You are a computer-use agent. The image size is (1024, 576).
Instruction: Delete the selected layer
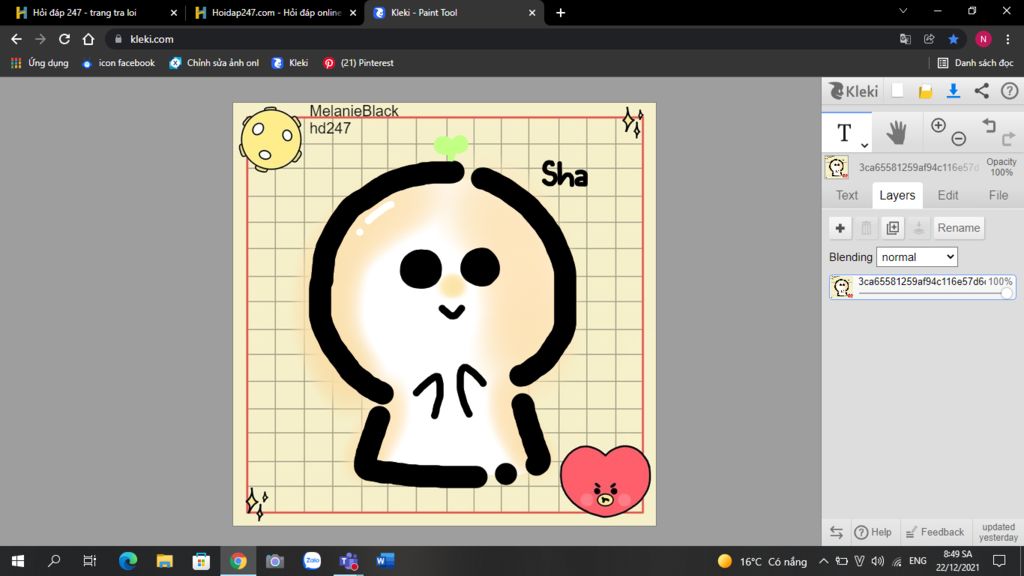867,228
